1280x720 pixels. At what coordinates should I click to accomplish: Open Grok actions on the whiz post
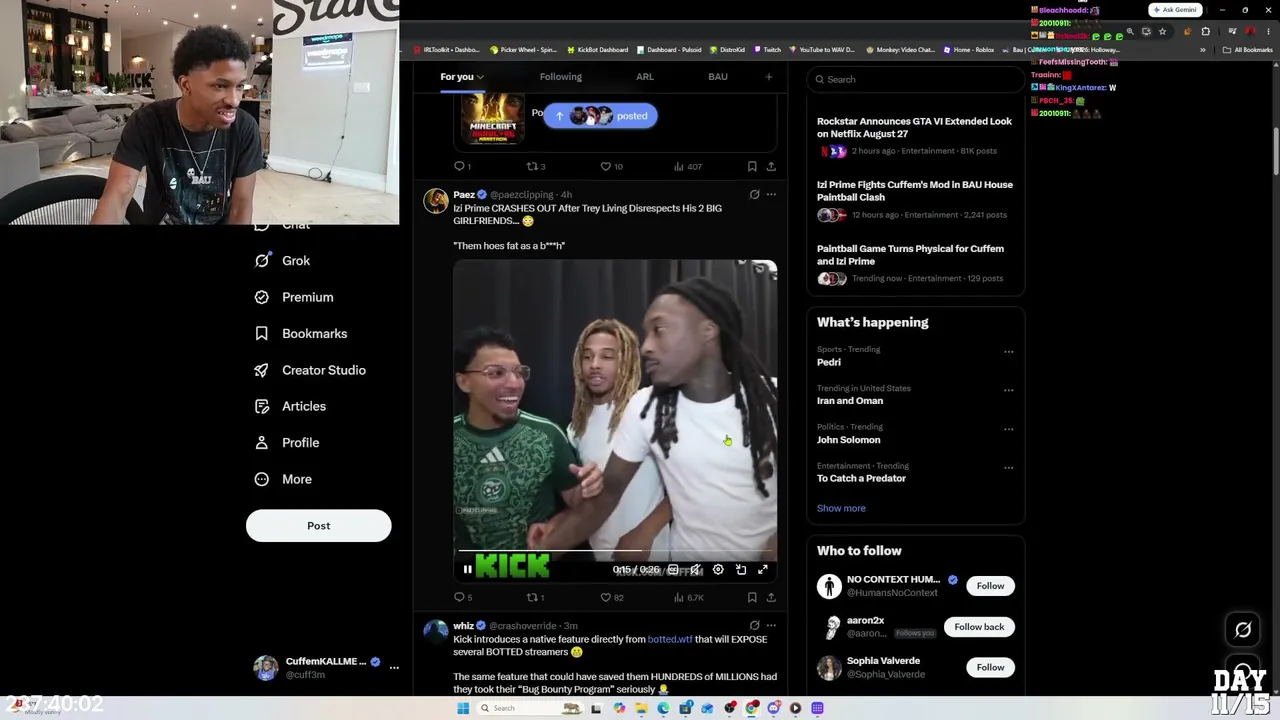click(x=754, y=625)
